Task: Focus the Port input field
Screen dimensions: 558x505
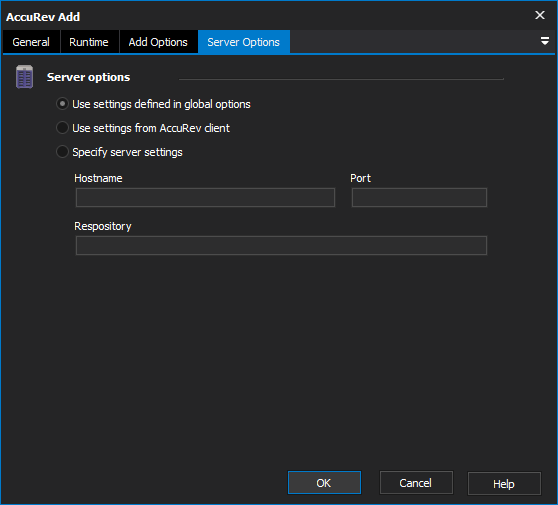Action: click(419, 198)
